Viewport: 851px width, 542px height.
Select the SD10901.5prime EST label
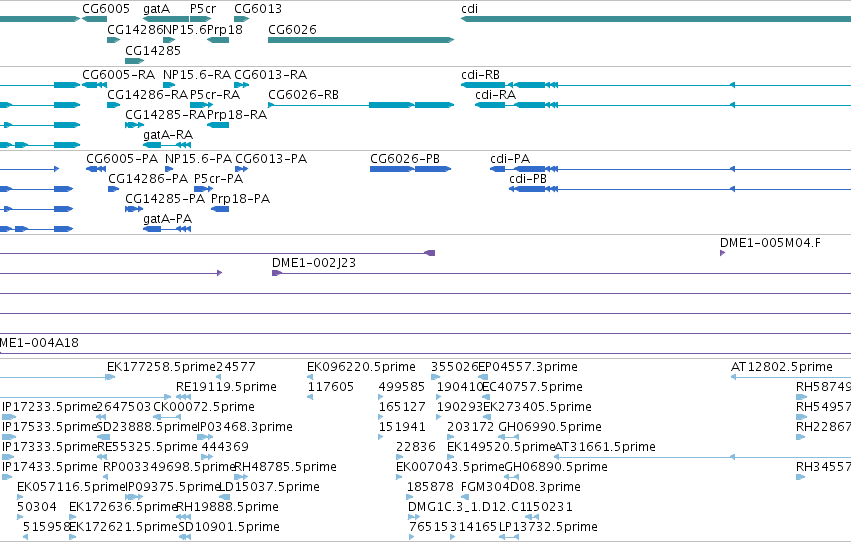(x=228, y=527)
